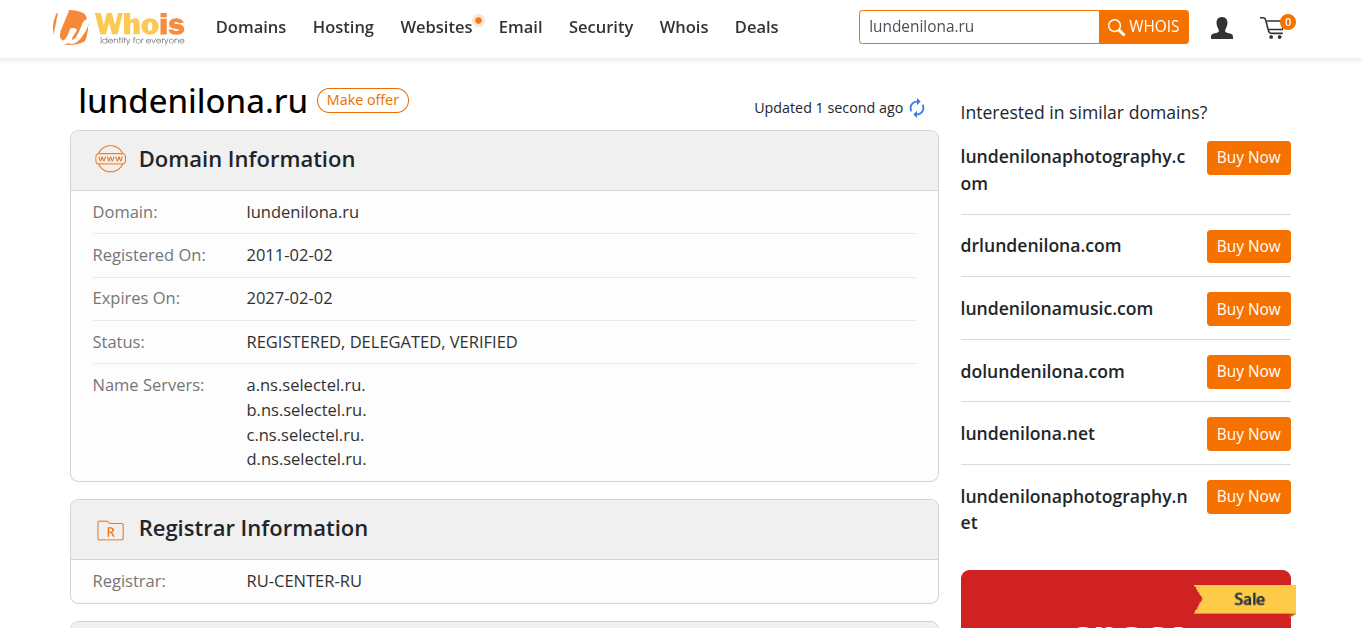Click name server d.ns.selectel.ru.
Viewport: 1362px width, 628px height.
point(307,460)
